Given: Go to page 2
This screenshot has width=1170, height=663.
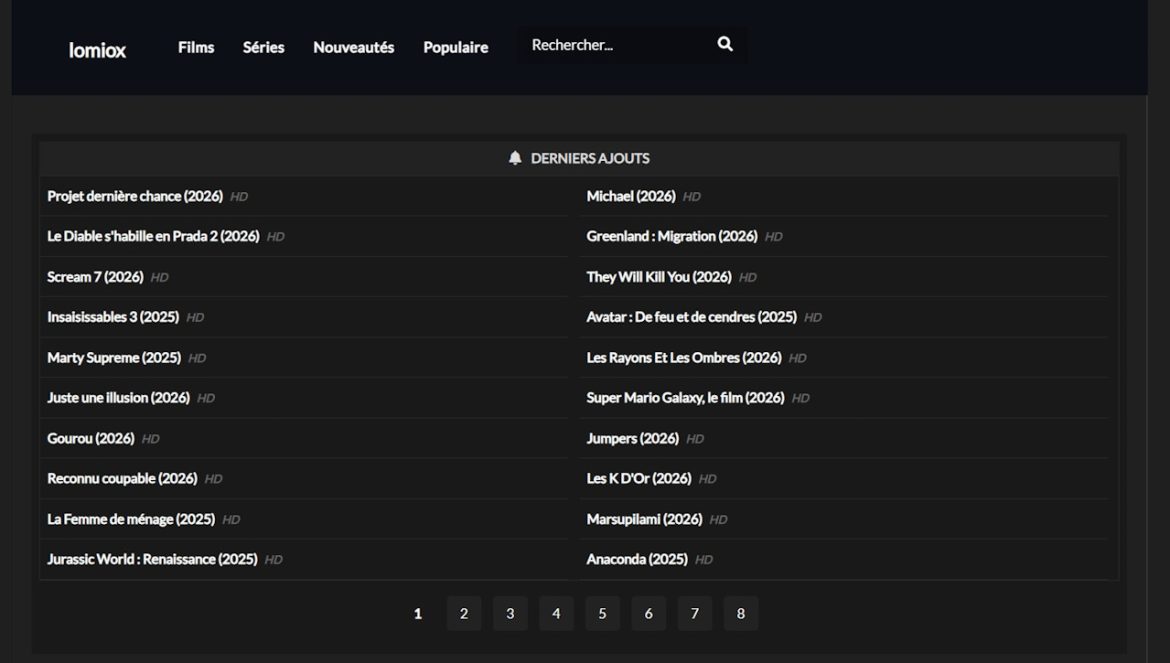Looking at the screenshot, I should (x=464, y=613).
